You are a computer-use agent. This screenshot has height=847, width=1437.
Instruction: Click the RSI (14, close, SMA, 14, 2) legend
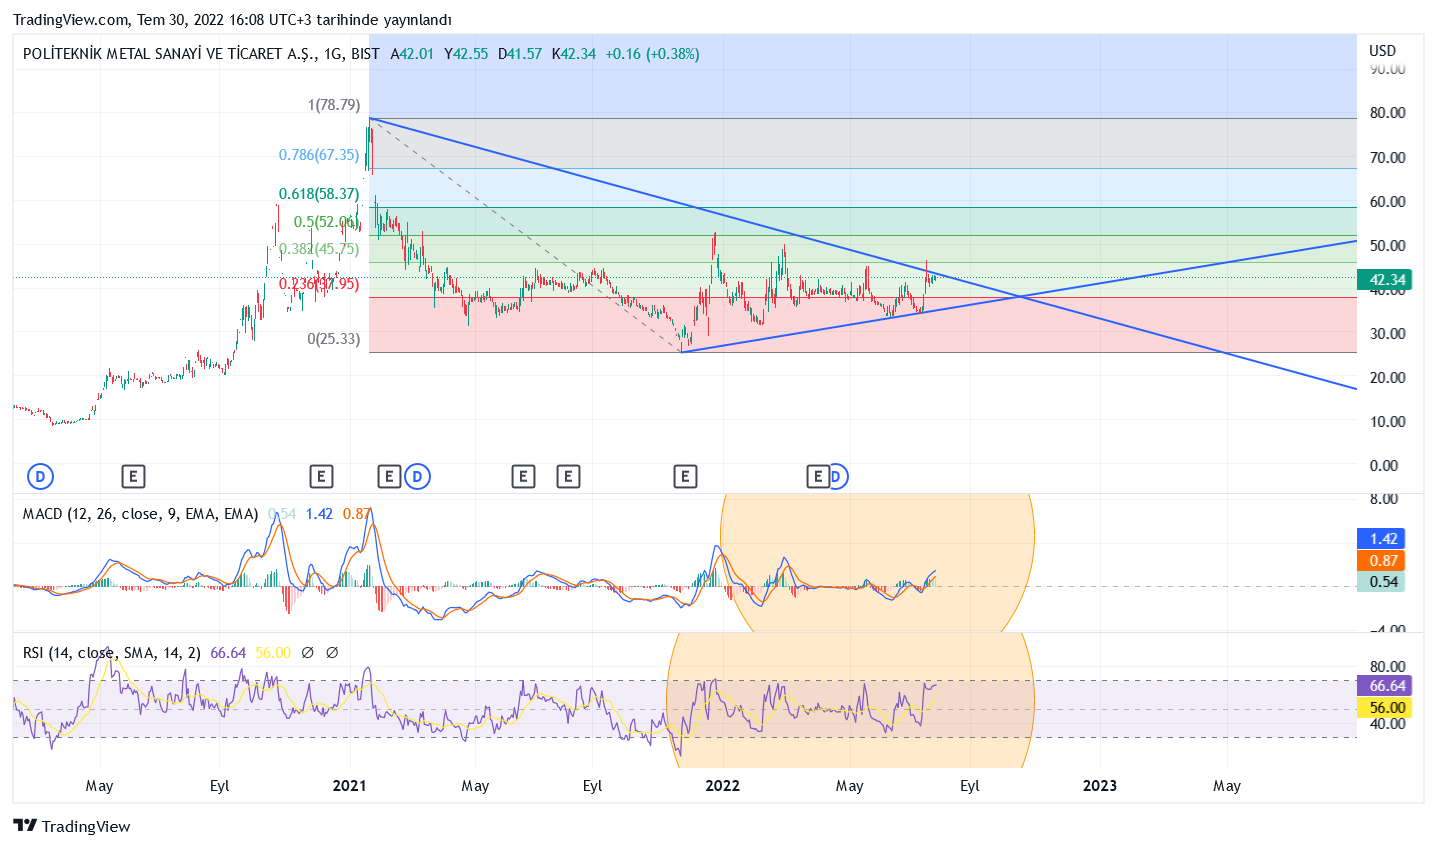(x=111, y=653)
